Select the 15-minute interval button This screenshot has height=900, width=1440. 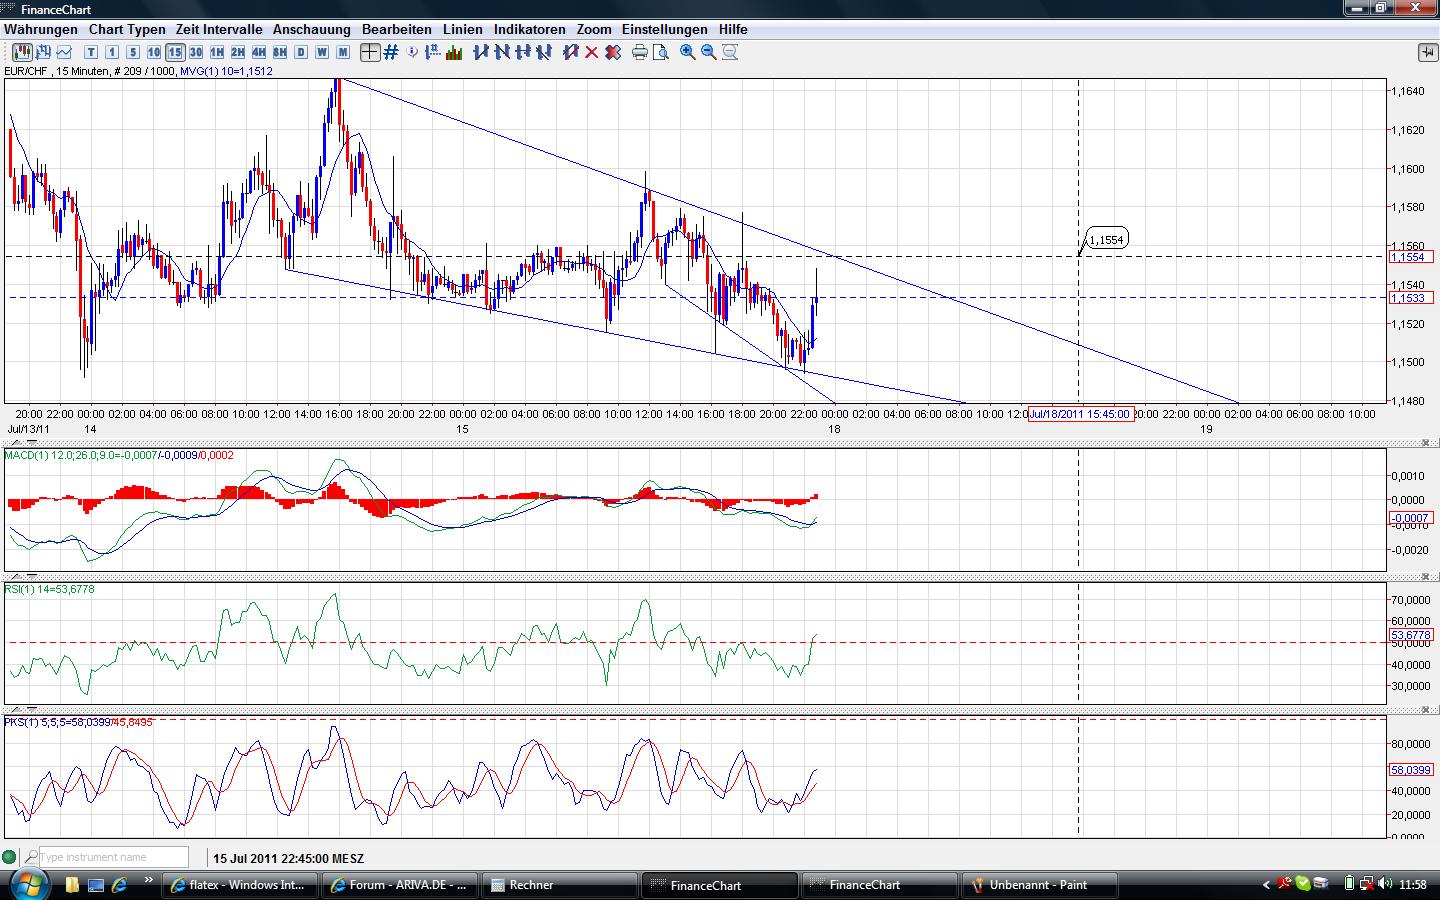coord(175,52)
